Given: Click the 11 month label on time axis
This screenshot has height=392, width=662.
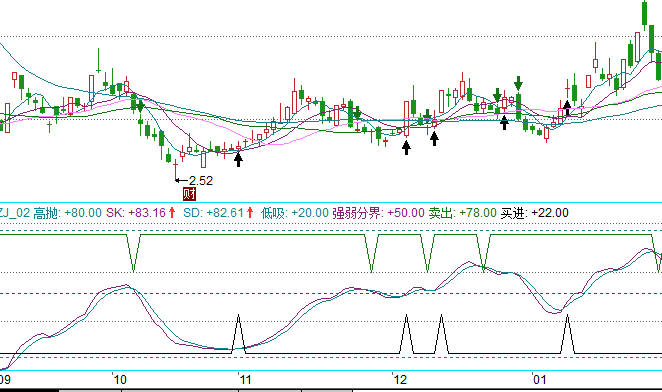Looking at the screenshot, I should (245, 379).
